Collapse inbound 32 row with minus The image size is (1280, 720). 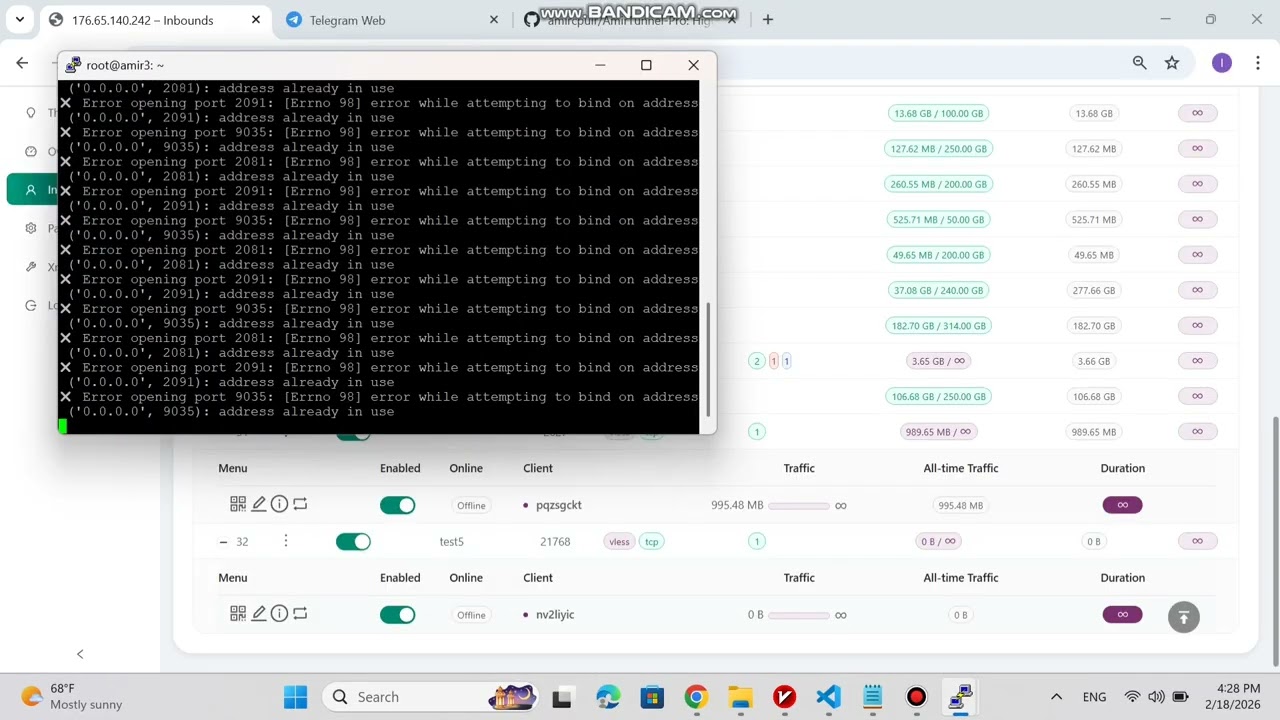coord(223,541)
